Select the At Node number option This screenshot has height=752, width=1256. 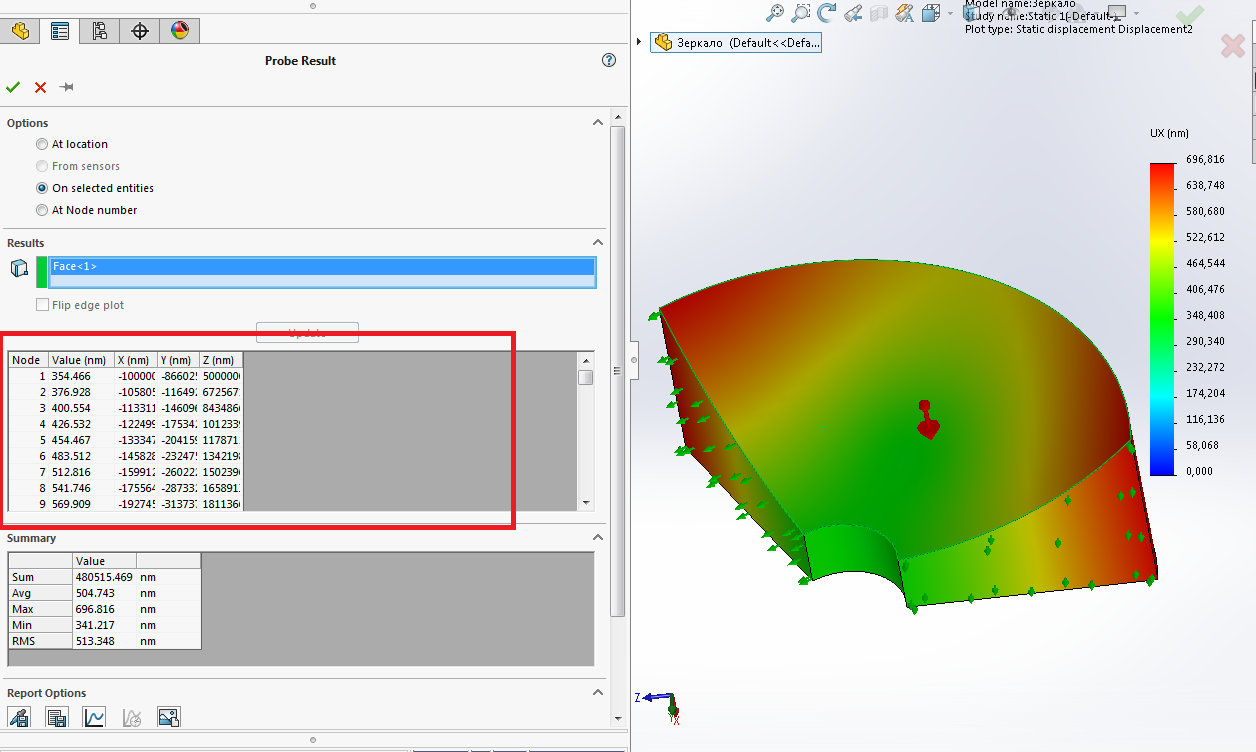click(x=41, y=210)
